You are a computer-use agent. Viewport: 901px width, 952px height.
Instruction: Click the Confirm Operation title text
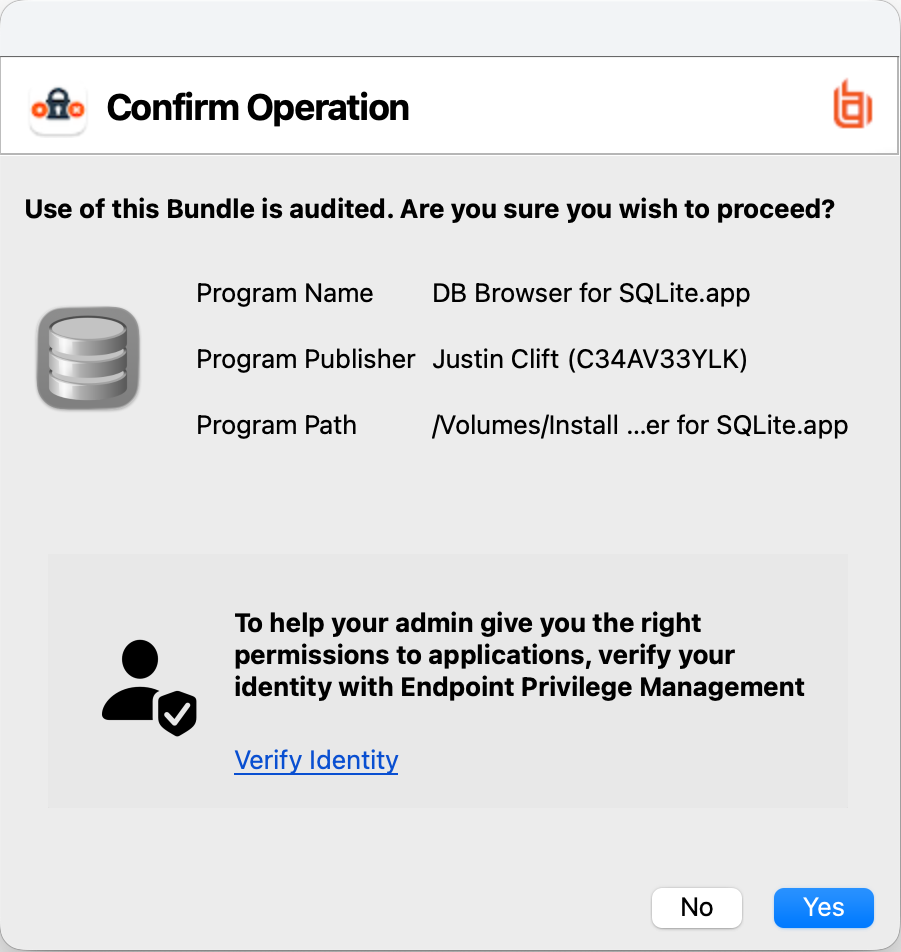click(x=258, y=107)
